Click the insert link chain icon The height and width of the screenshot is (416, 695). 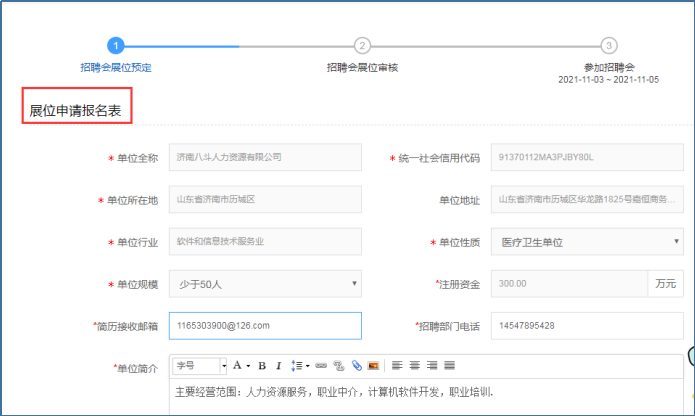pyautogui.click(x=321, y=365)
